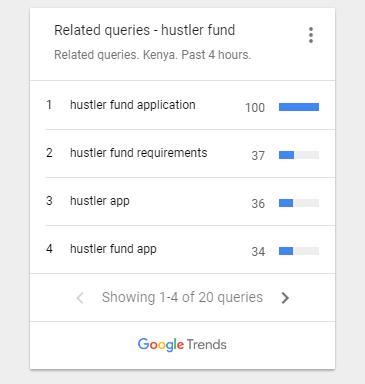Click the previous page chevron arrow
The width and height of the screenshot is (365, 384).
point(80,298)
